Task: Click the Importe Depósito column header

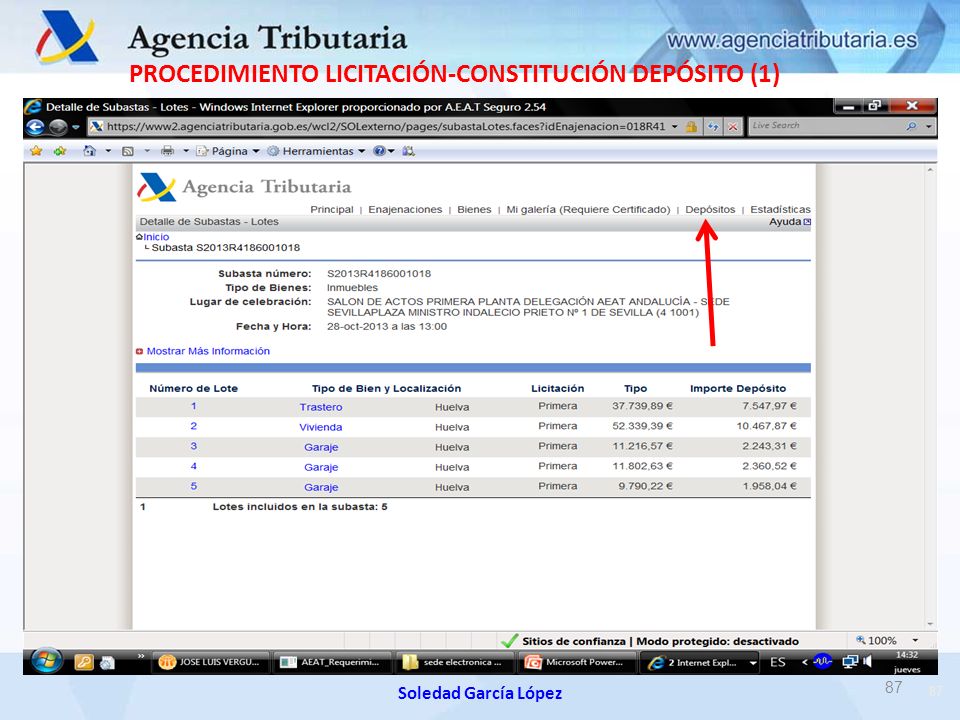Action: [x=738, y=388]
